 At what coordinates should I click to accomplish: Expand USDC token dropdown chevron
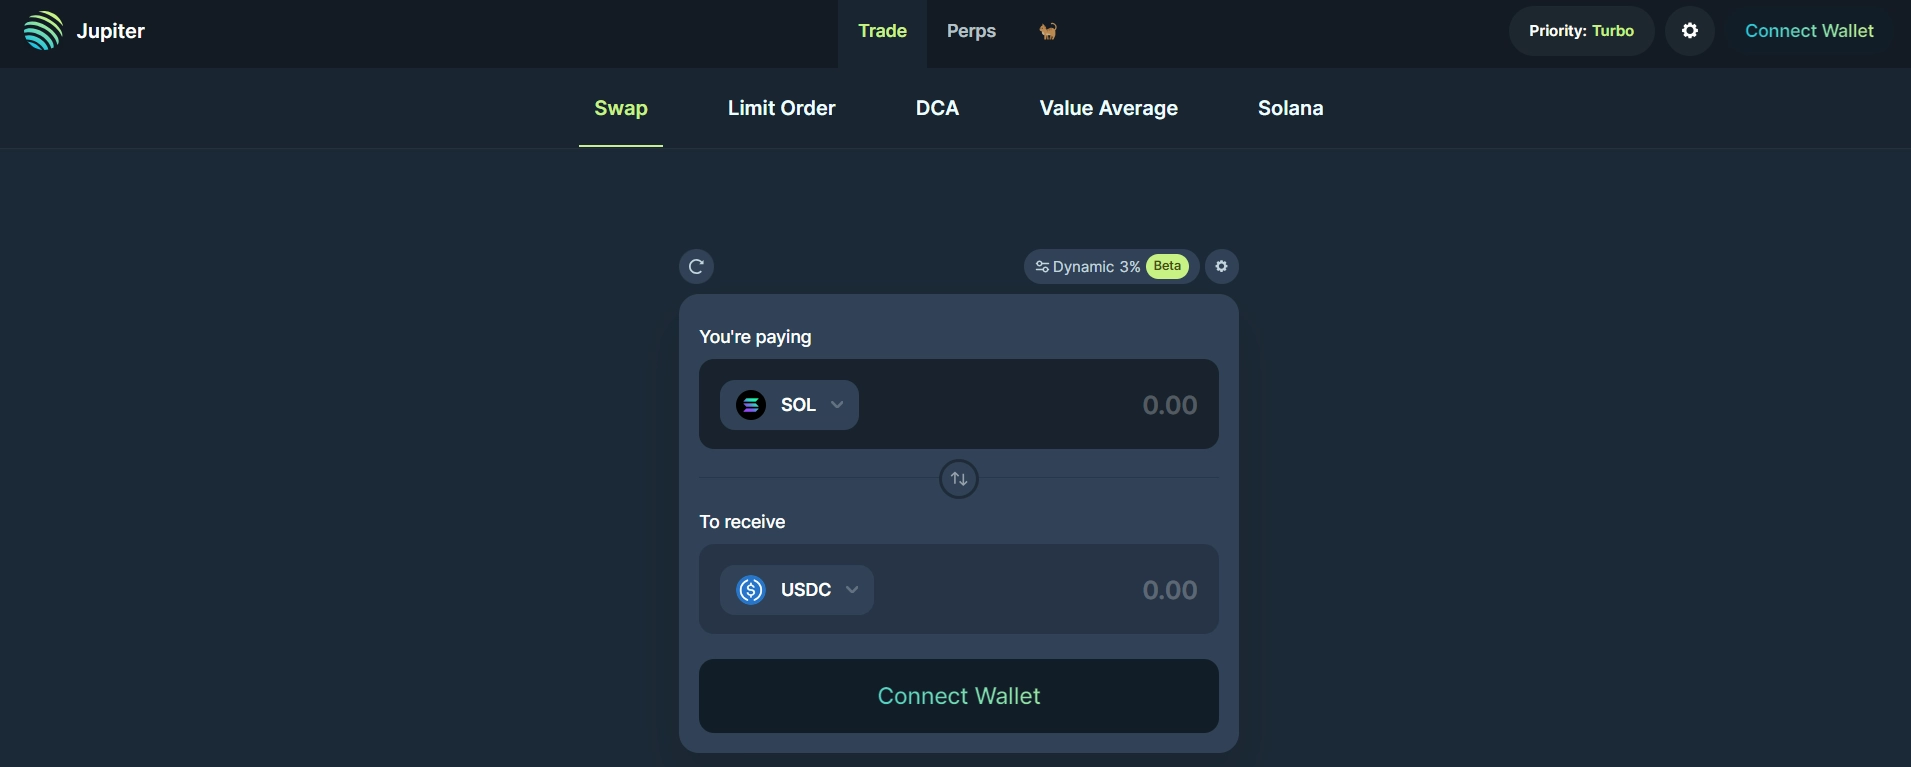pyautogui.click(x=852, y=590)
